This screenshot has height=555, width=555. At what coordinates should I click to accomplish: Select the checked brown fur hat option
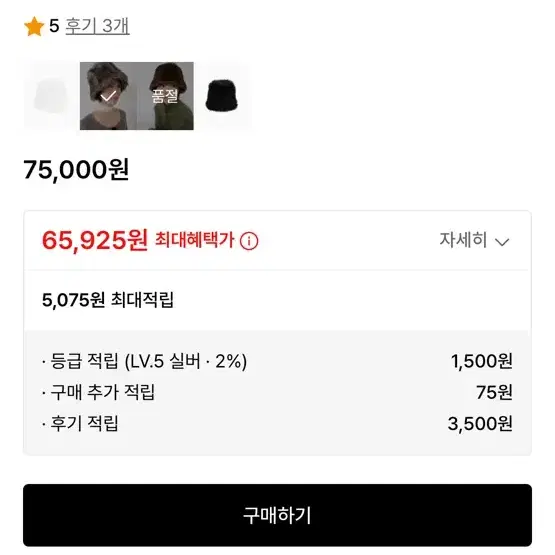pos(108,96)
